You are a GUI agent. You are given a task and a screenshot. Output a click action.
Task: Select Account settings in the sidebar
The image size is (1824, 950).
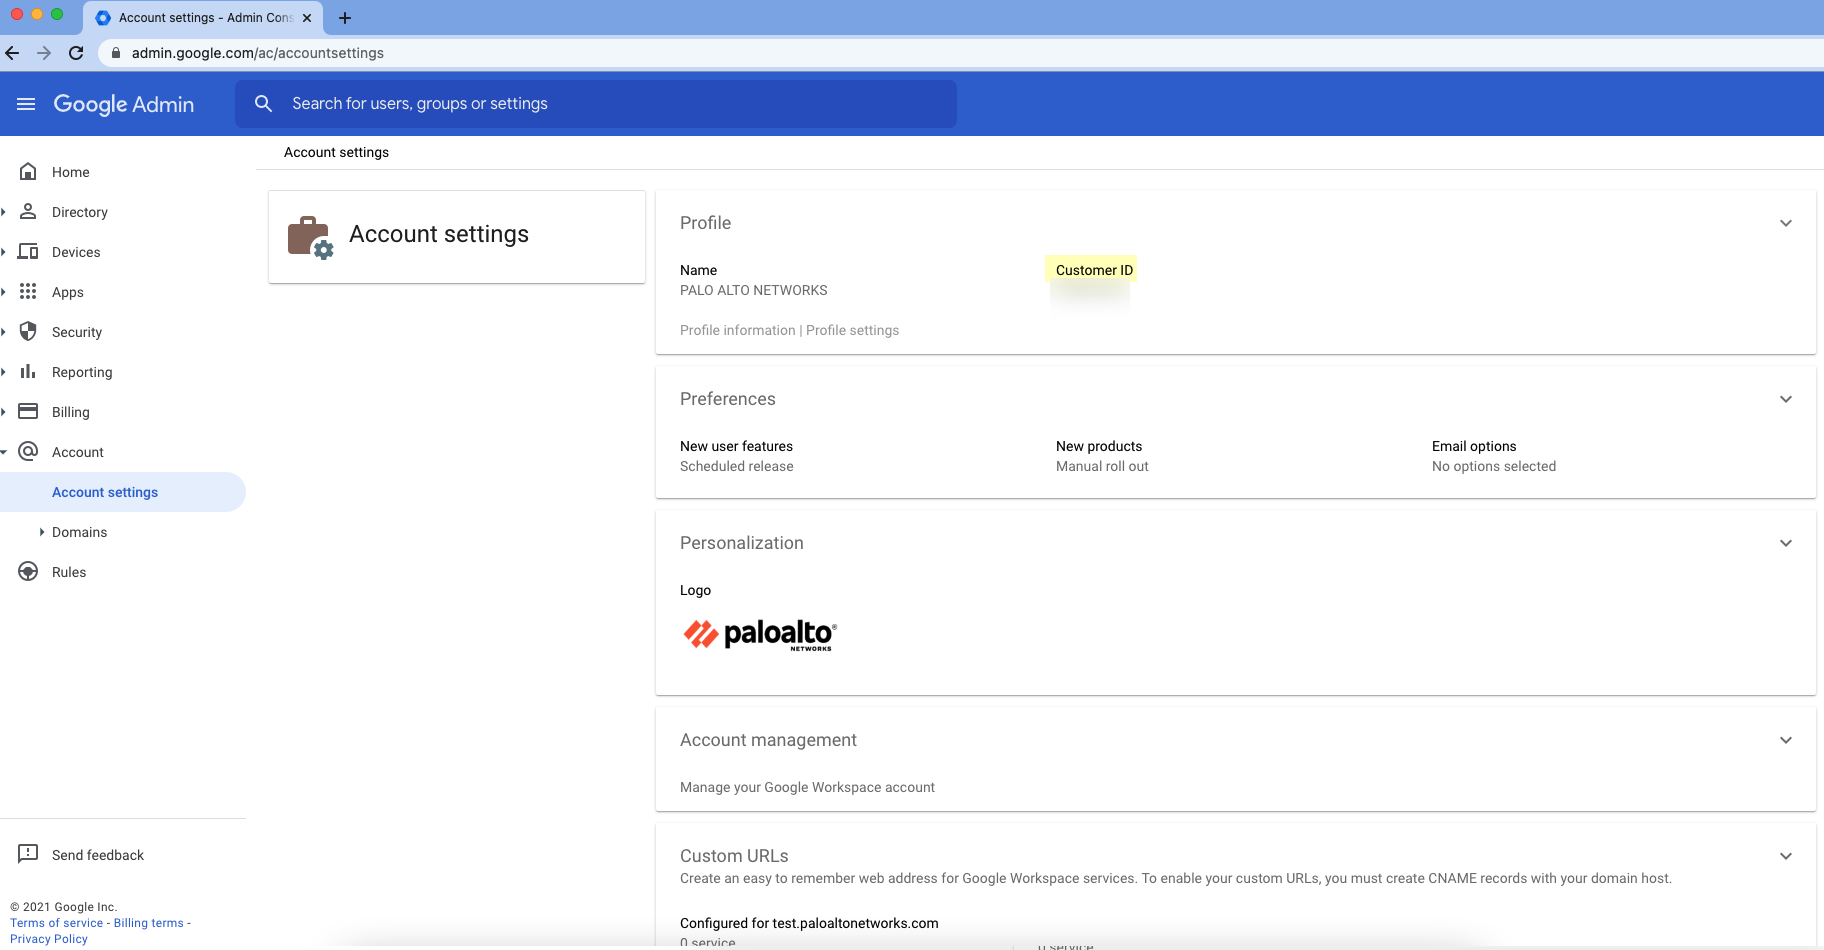click(122, 492)
